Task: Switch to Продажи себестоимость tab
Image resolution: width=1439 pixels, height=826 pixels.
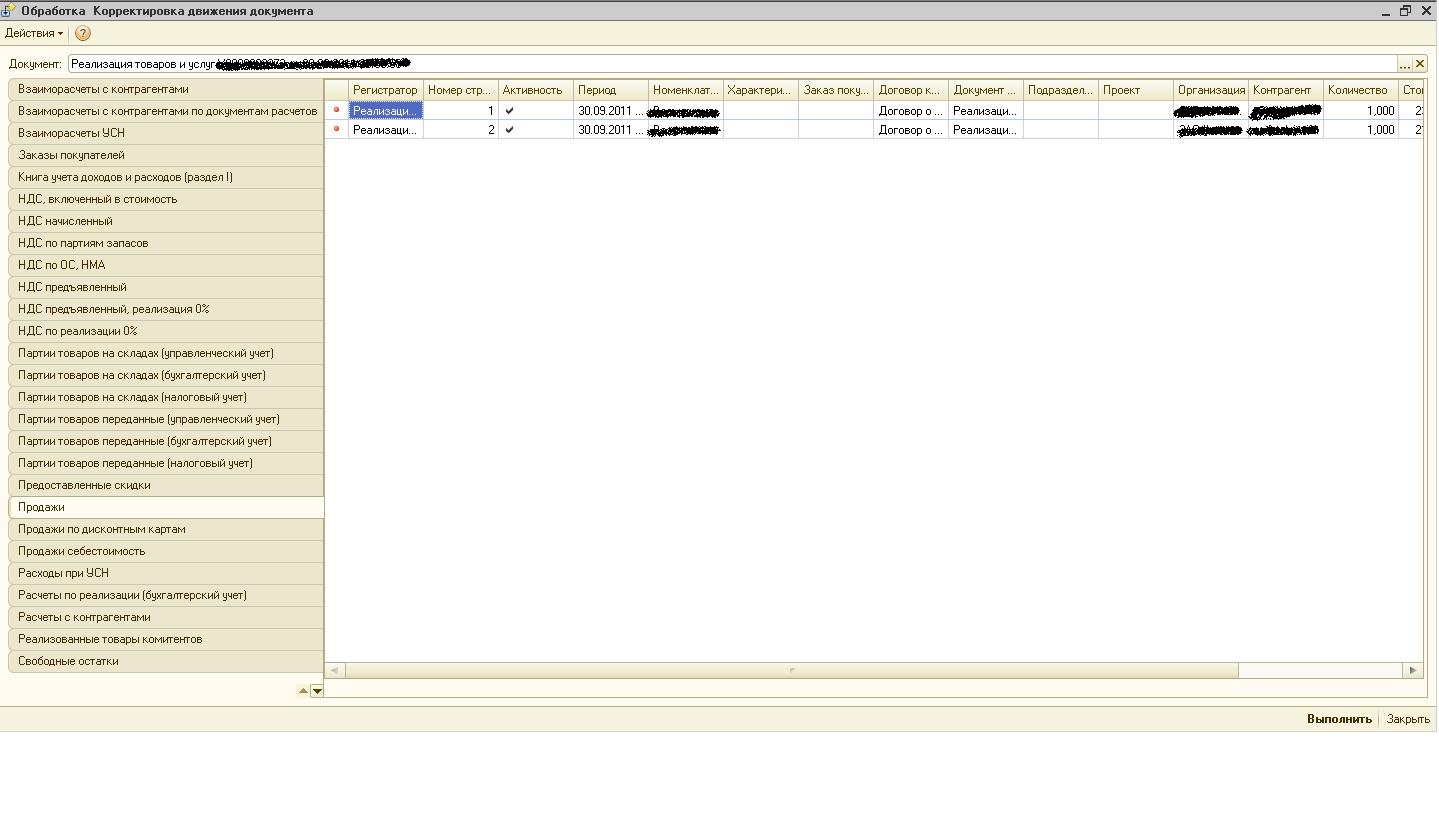Action: point(165,551)
